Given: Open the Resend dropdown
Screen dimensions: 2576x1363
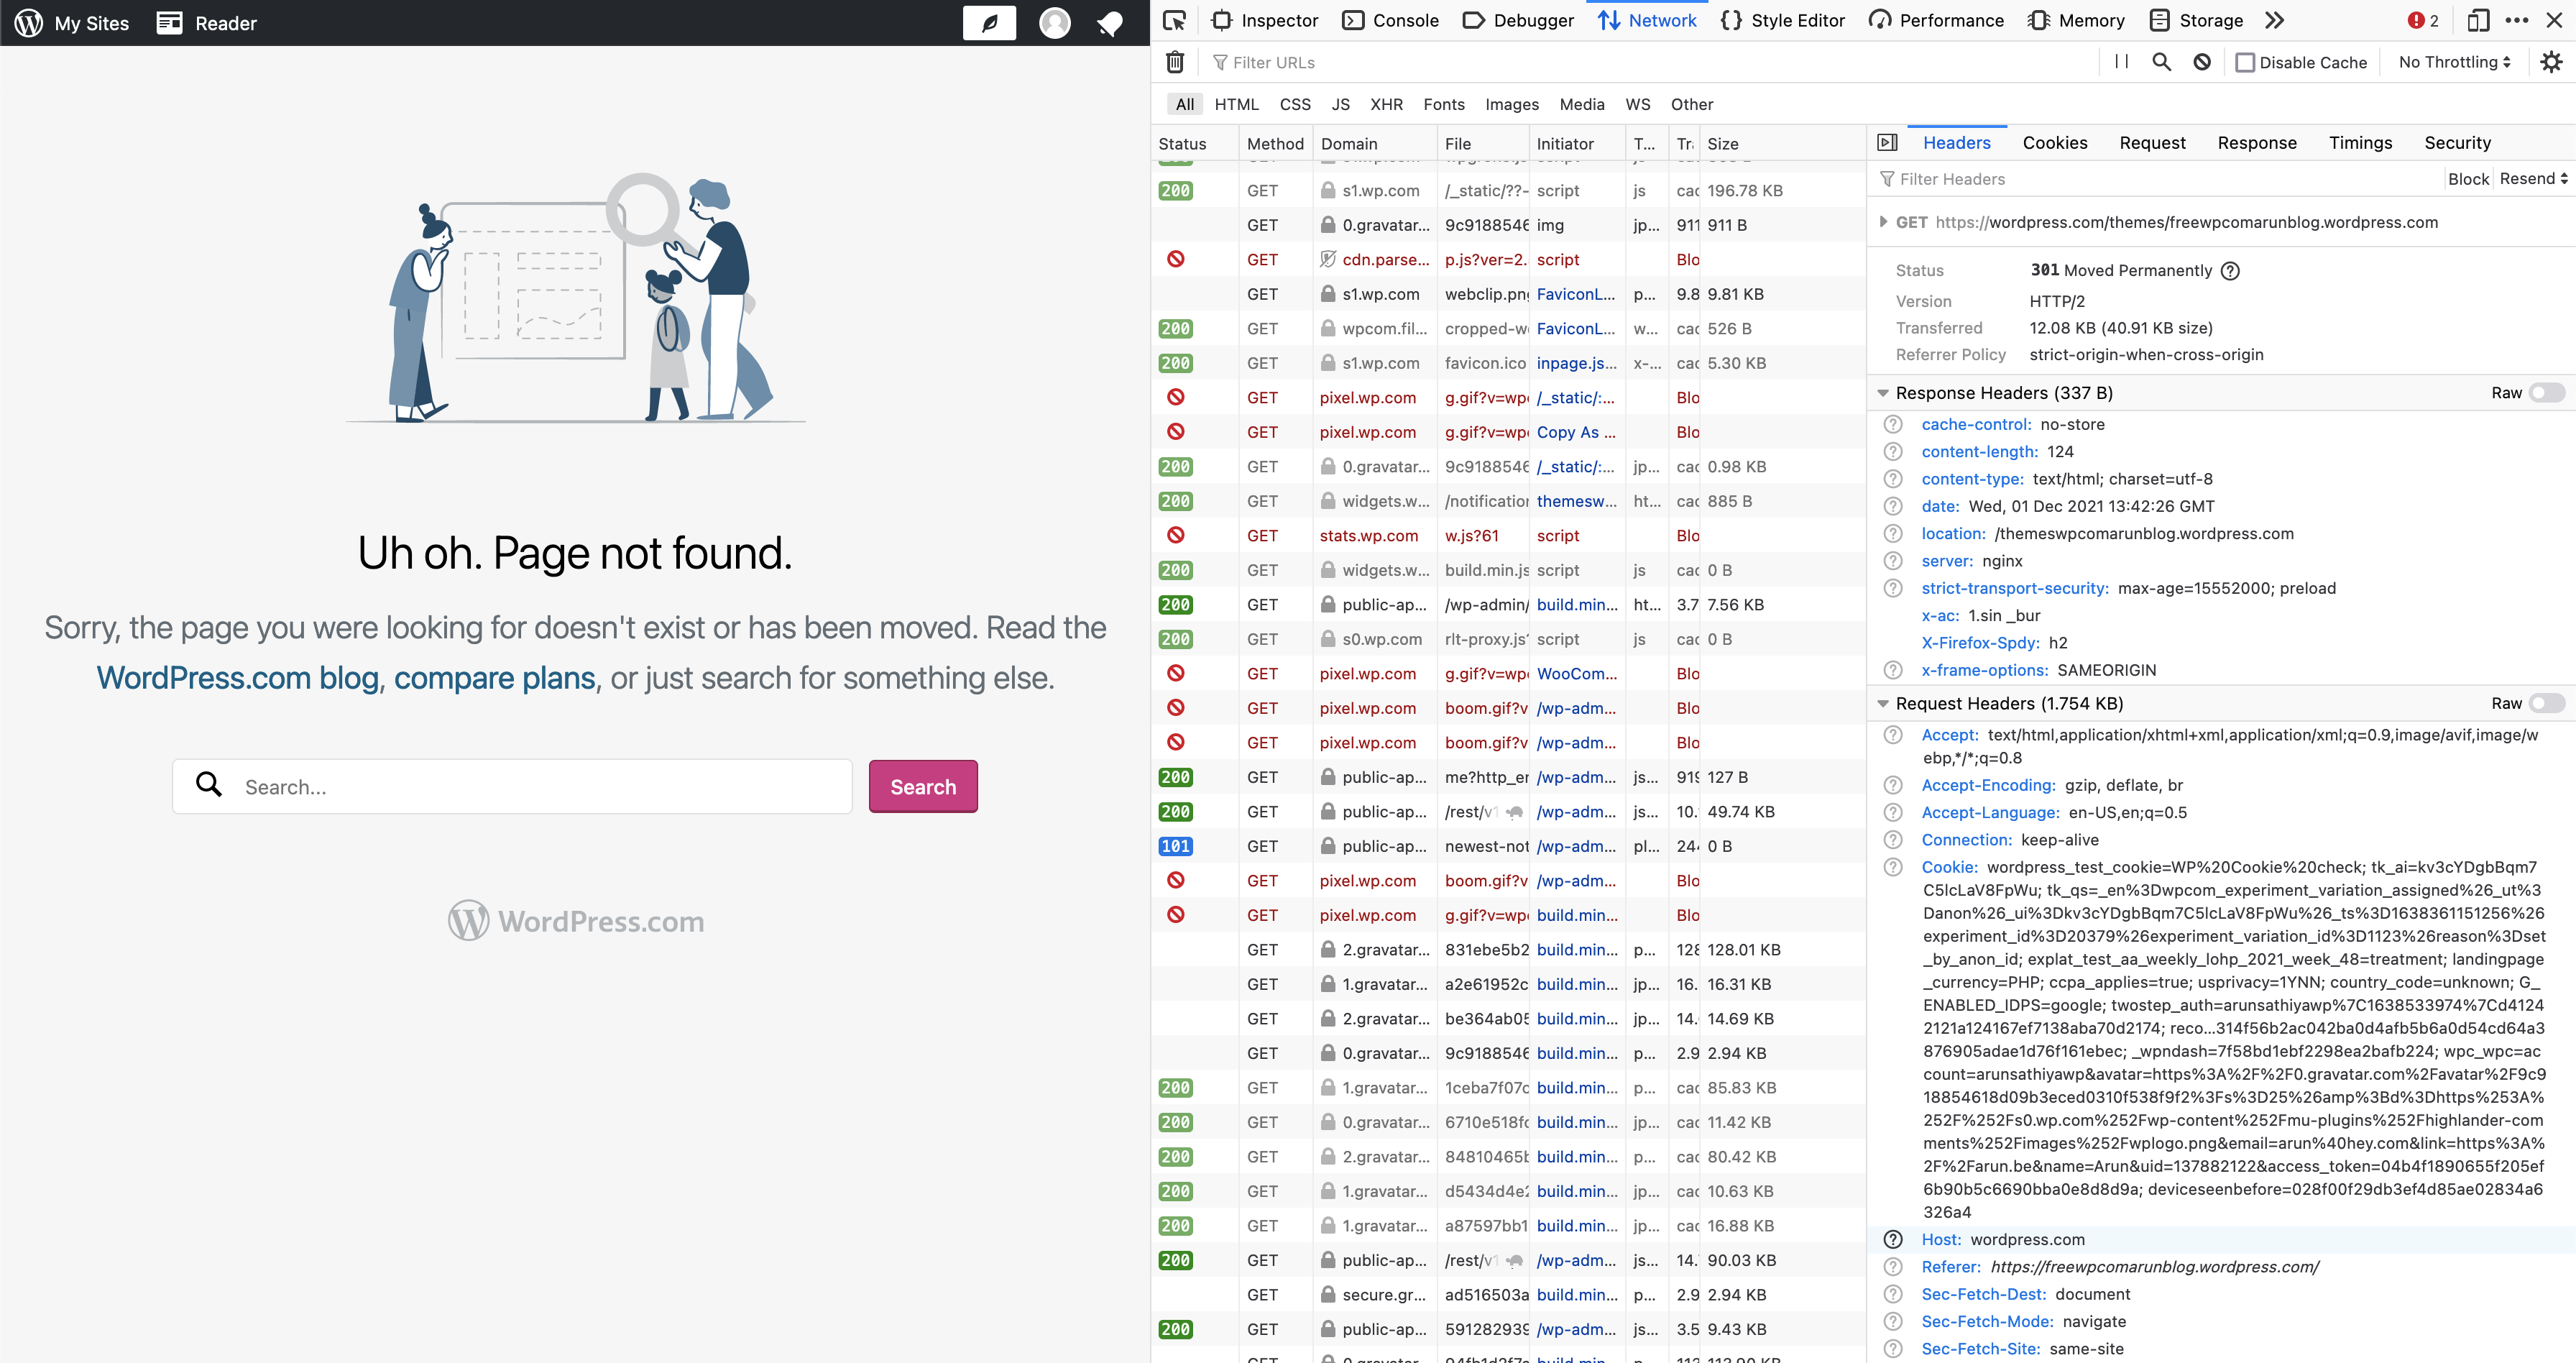Looking at the screenshot, I should 2533,178.
